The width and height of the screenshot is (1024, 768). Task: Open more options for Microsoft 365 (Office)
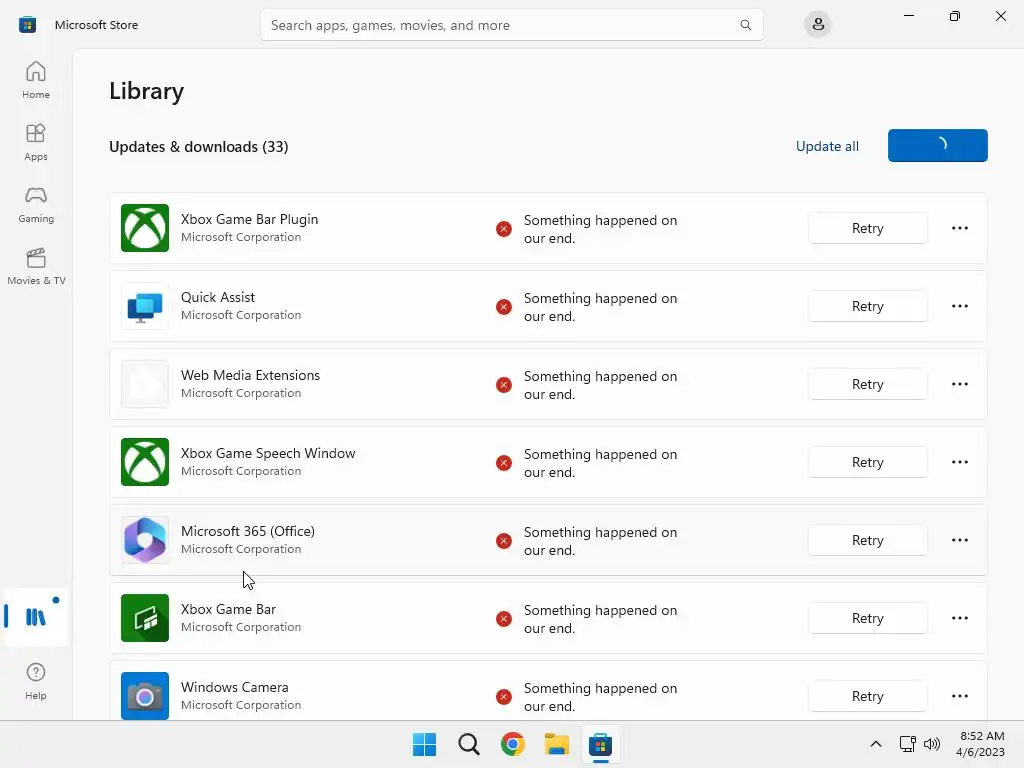coord(959,540)
